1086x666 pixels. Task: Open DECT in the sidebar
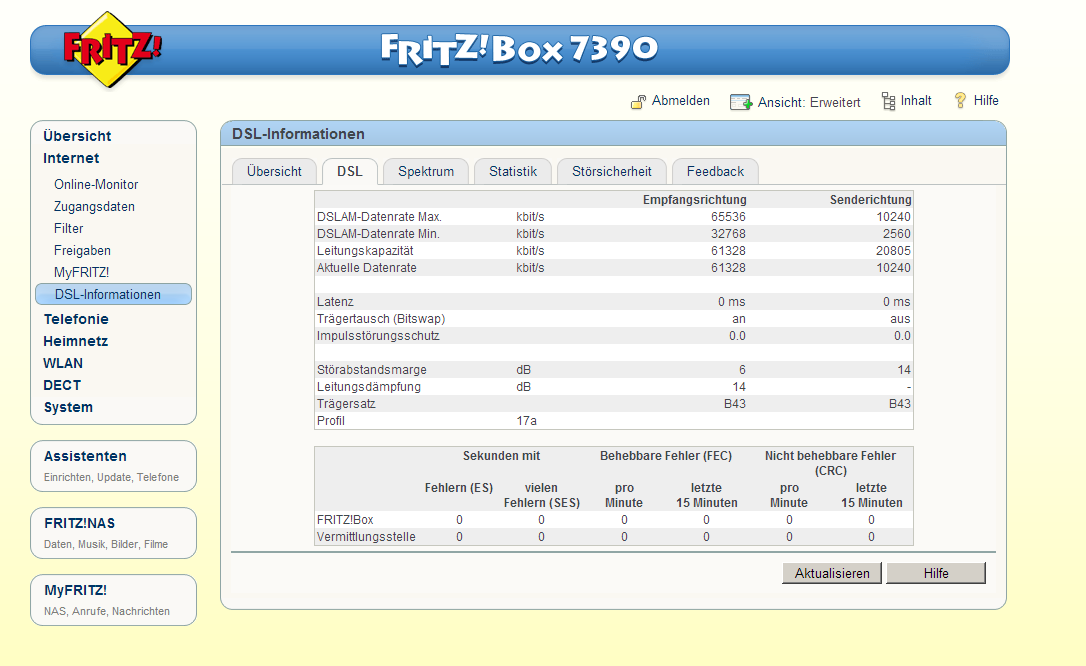point(62,385)
